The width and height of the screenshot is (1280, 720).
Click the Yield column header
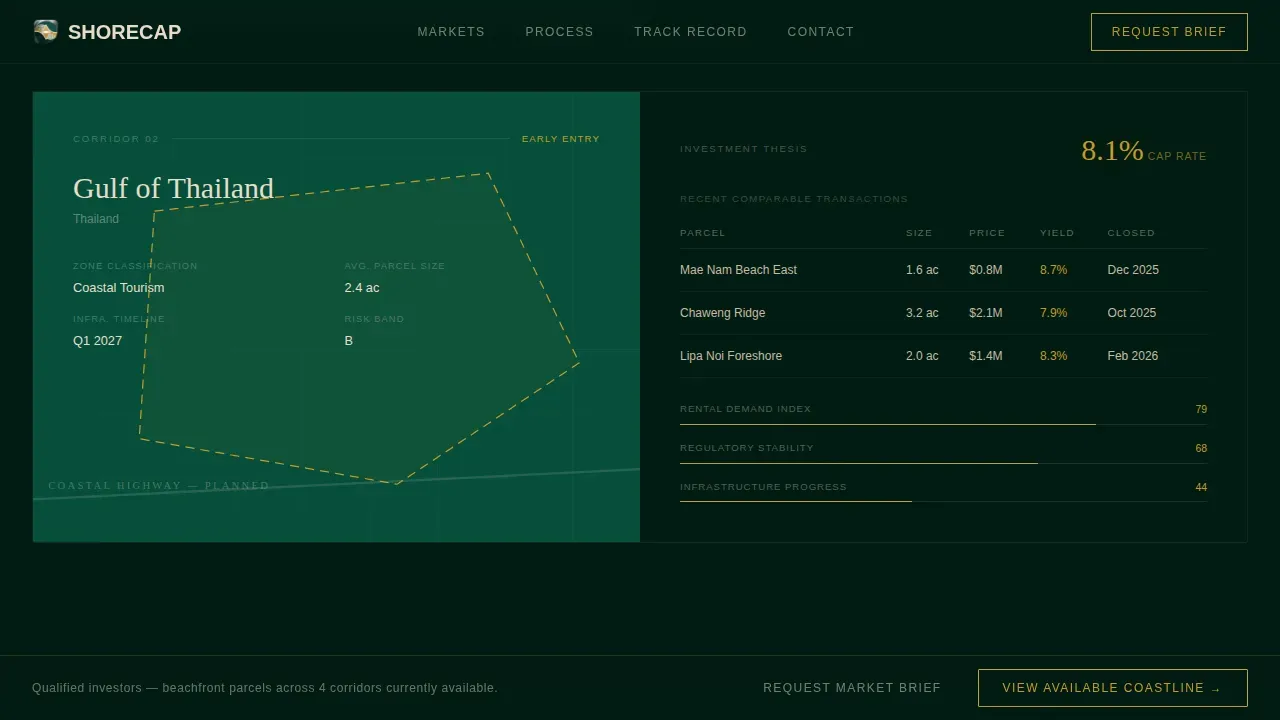[x=1057, y=233]
